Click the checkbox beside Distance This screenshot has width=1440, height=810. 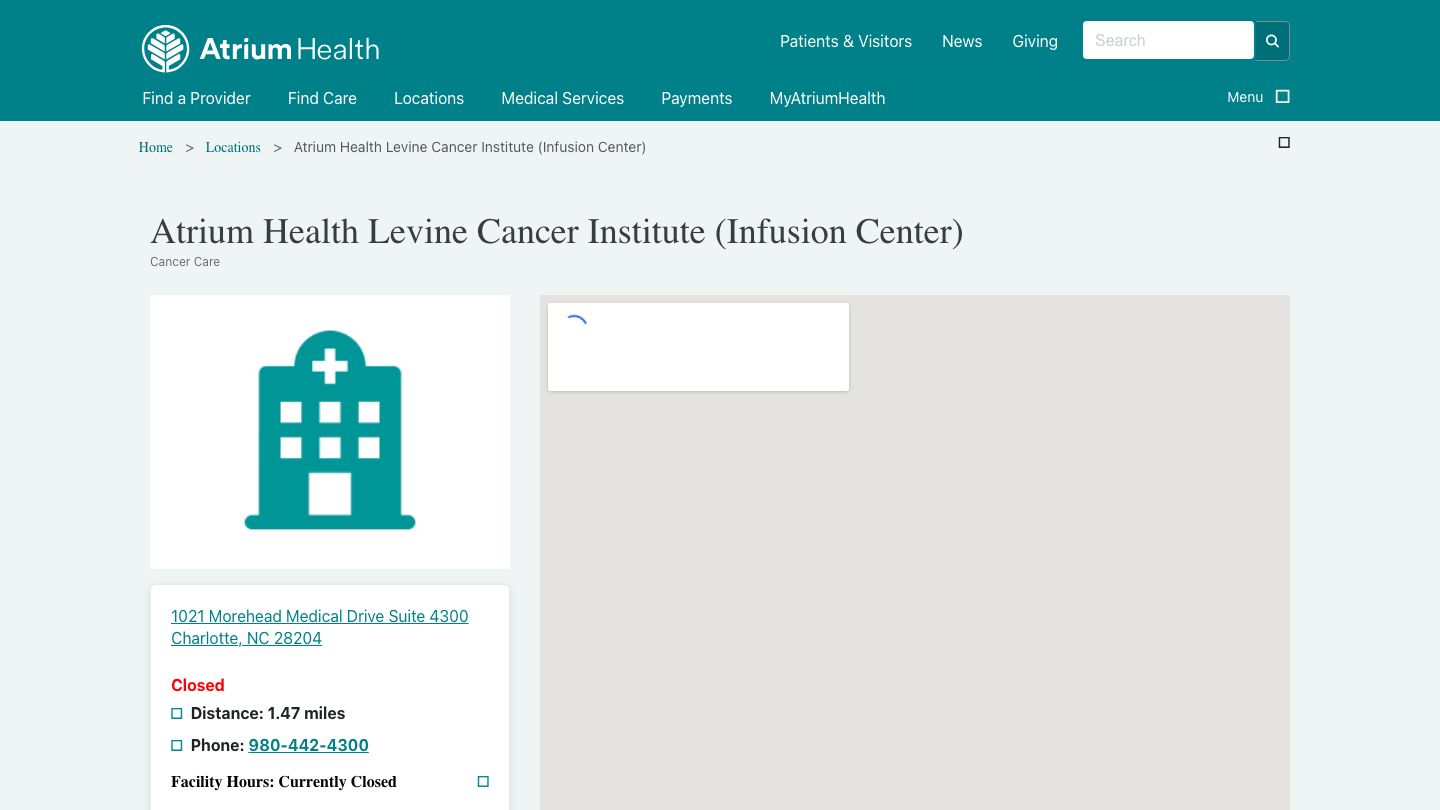pyautogui.click(x=176, y=713)
